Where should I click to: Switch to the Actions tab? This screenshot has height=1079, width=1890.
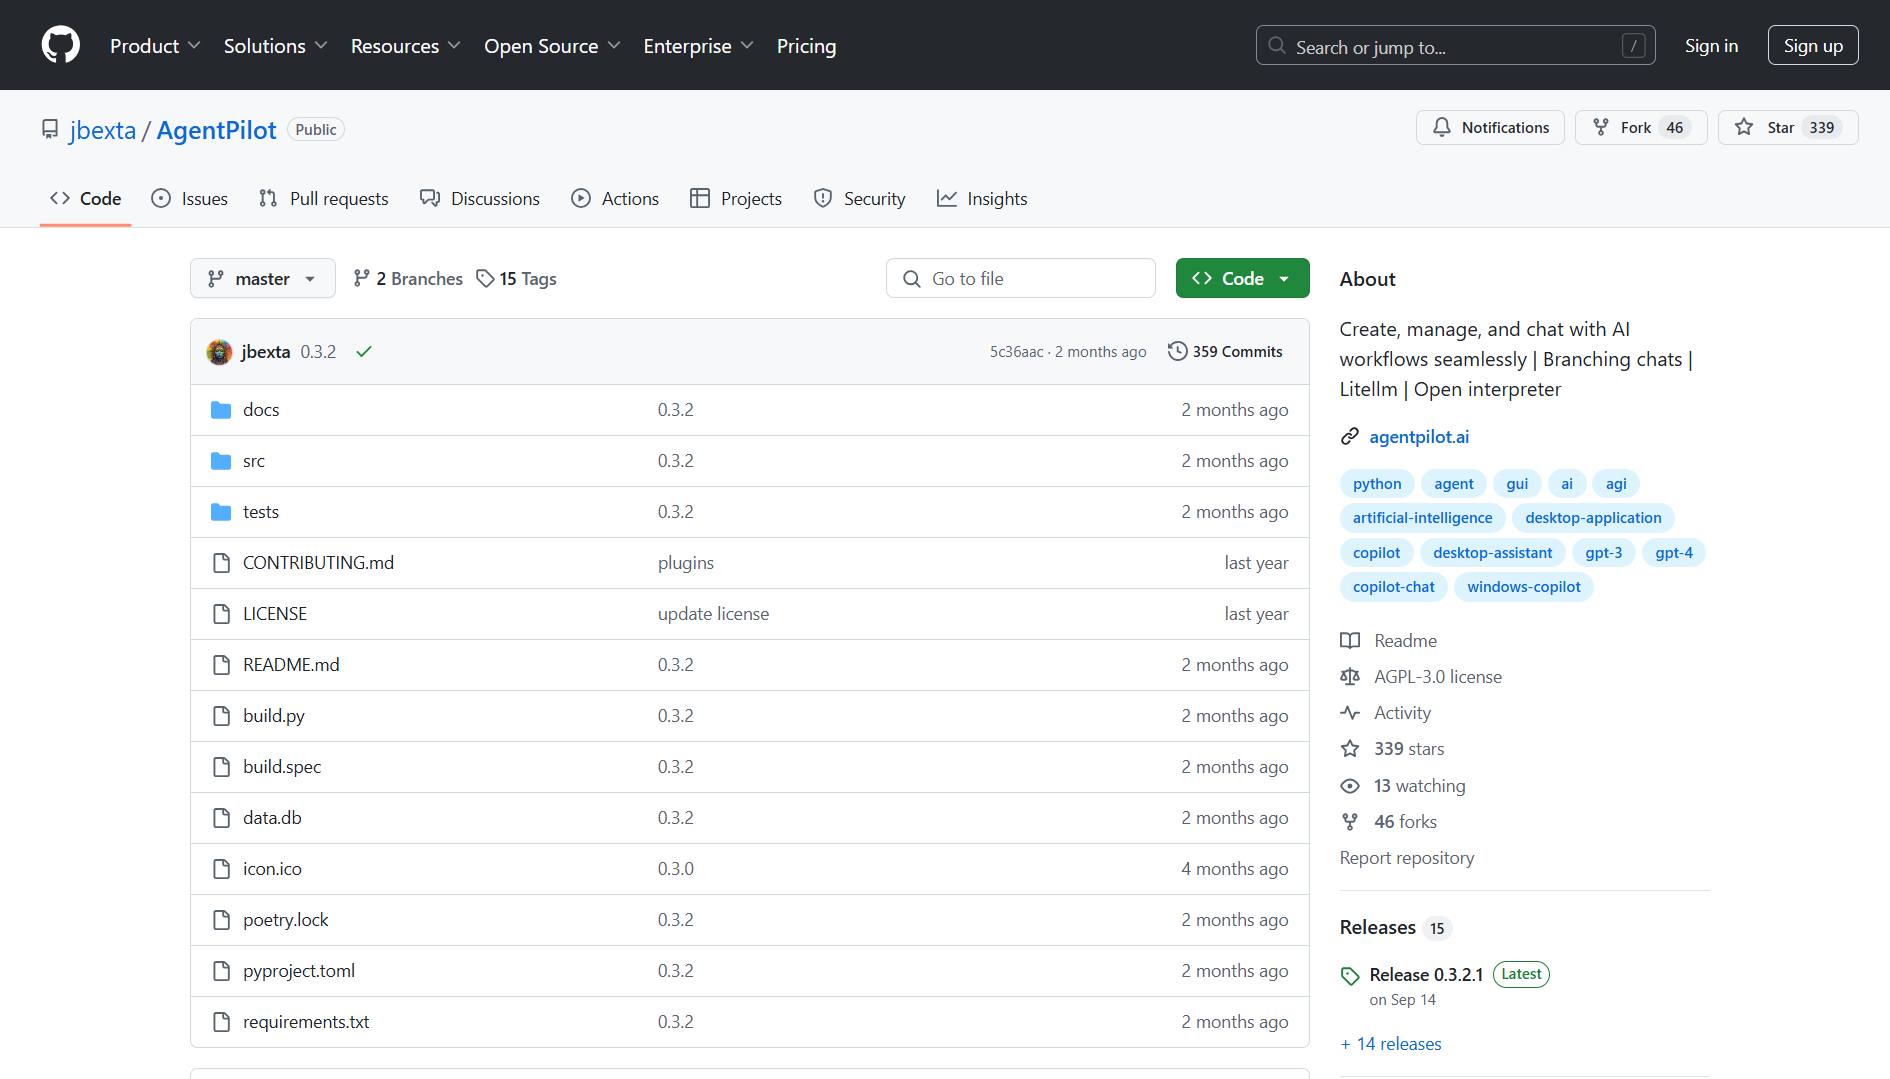click(615, 199)
